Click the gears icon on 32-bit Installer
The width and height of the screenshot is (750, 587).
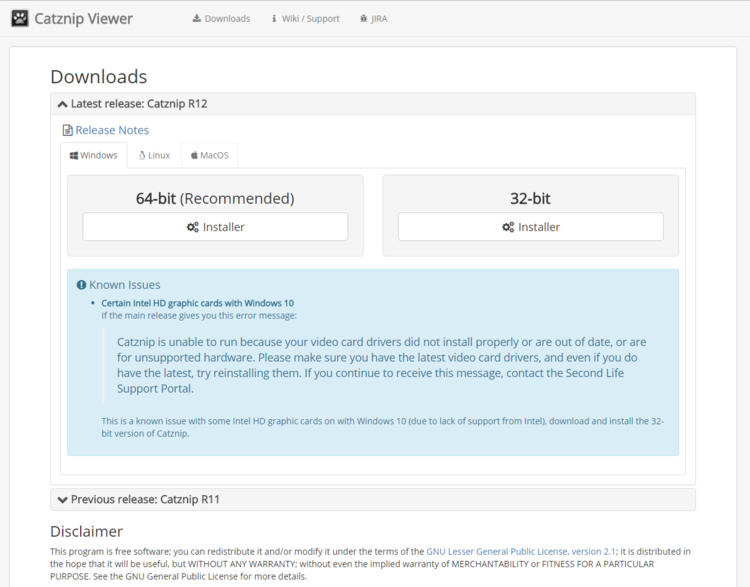pos(508,227)
